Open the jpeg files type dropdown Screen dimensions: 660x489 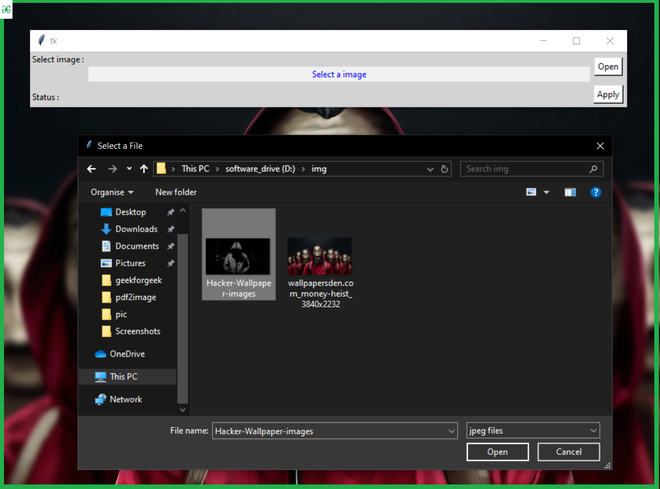(533, 431)
